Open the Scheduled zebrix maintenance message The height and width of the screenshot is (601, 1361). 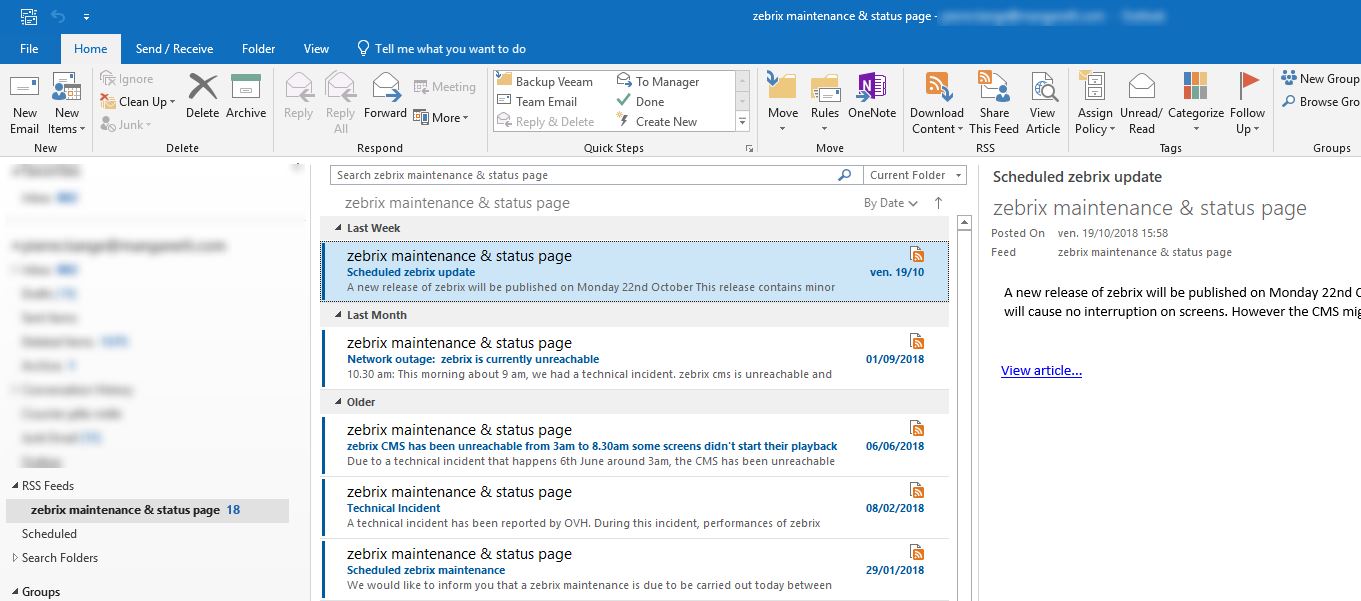pos(635,569)
